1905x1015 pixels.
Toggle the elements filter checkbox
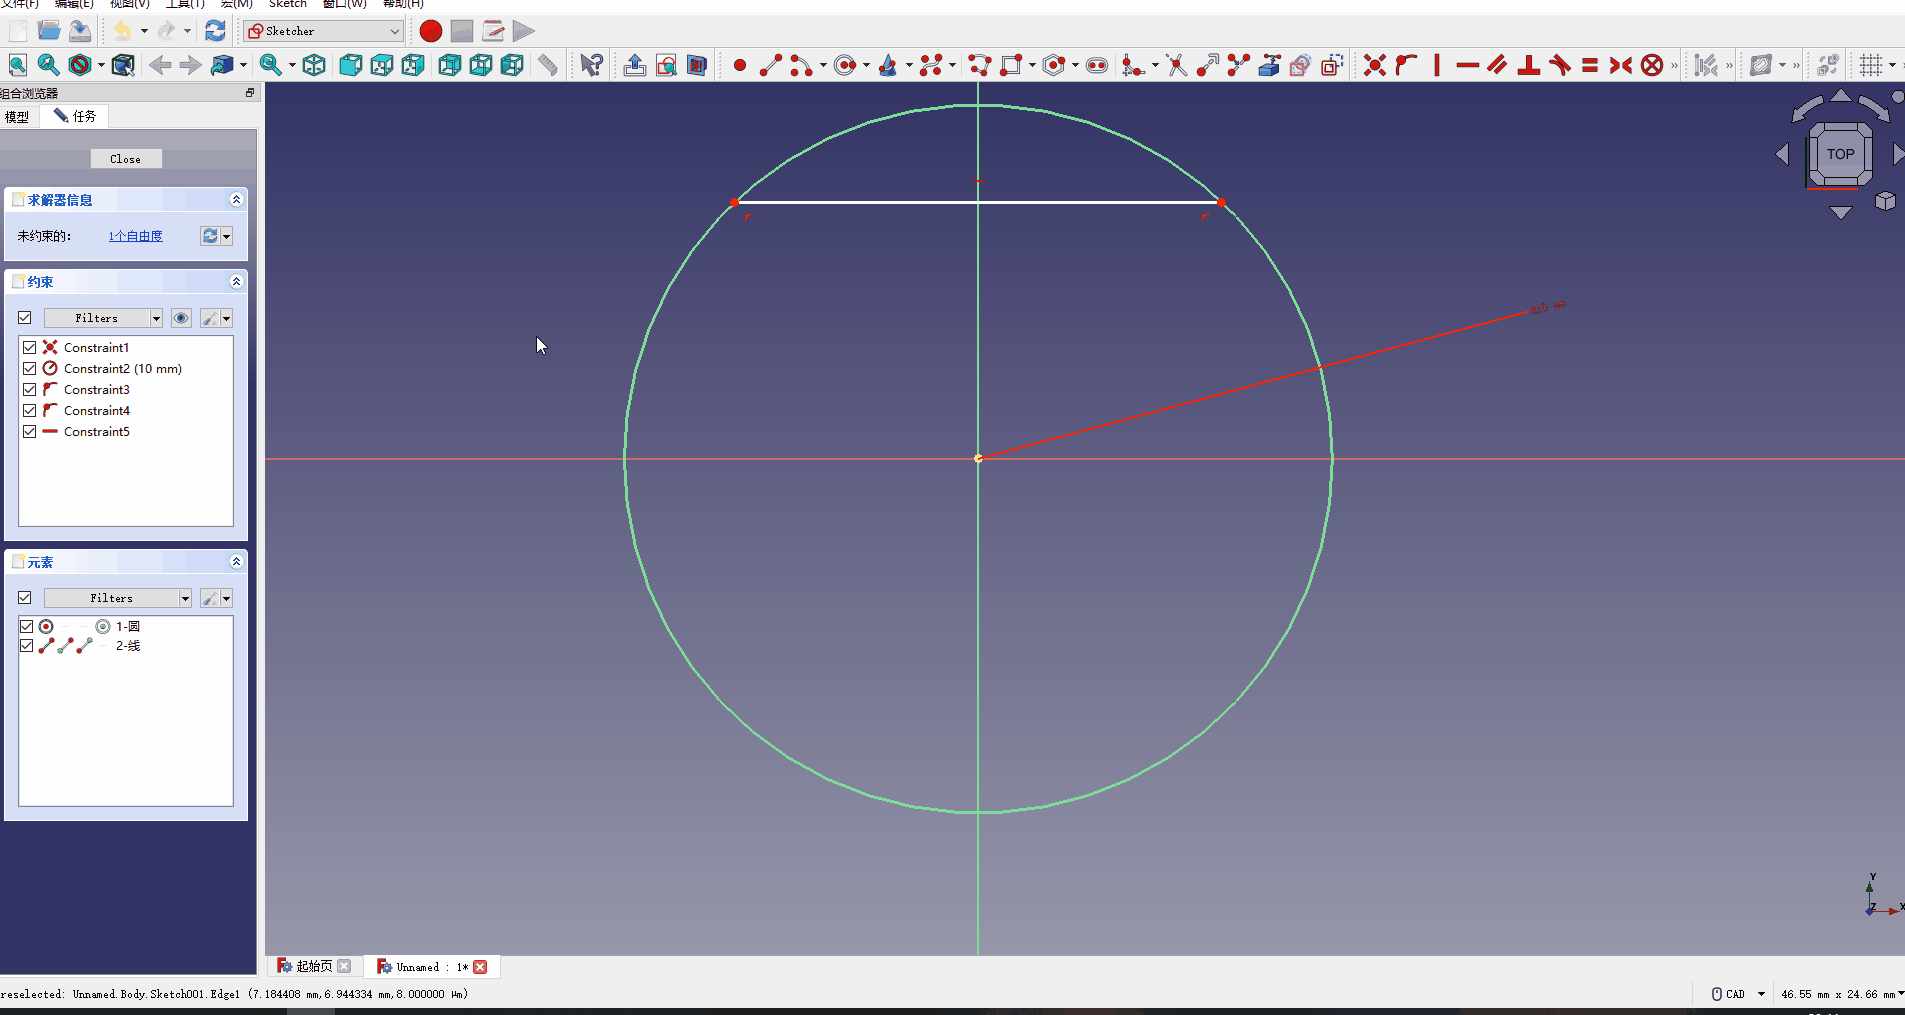click(x=25, y=598)
